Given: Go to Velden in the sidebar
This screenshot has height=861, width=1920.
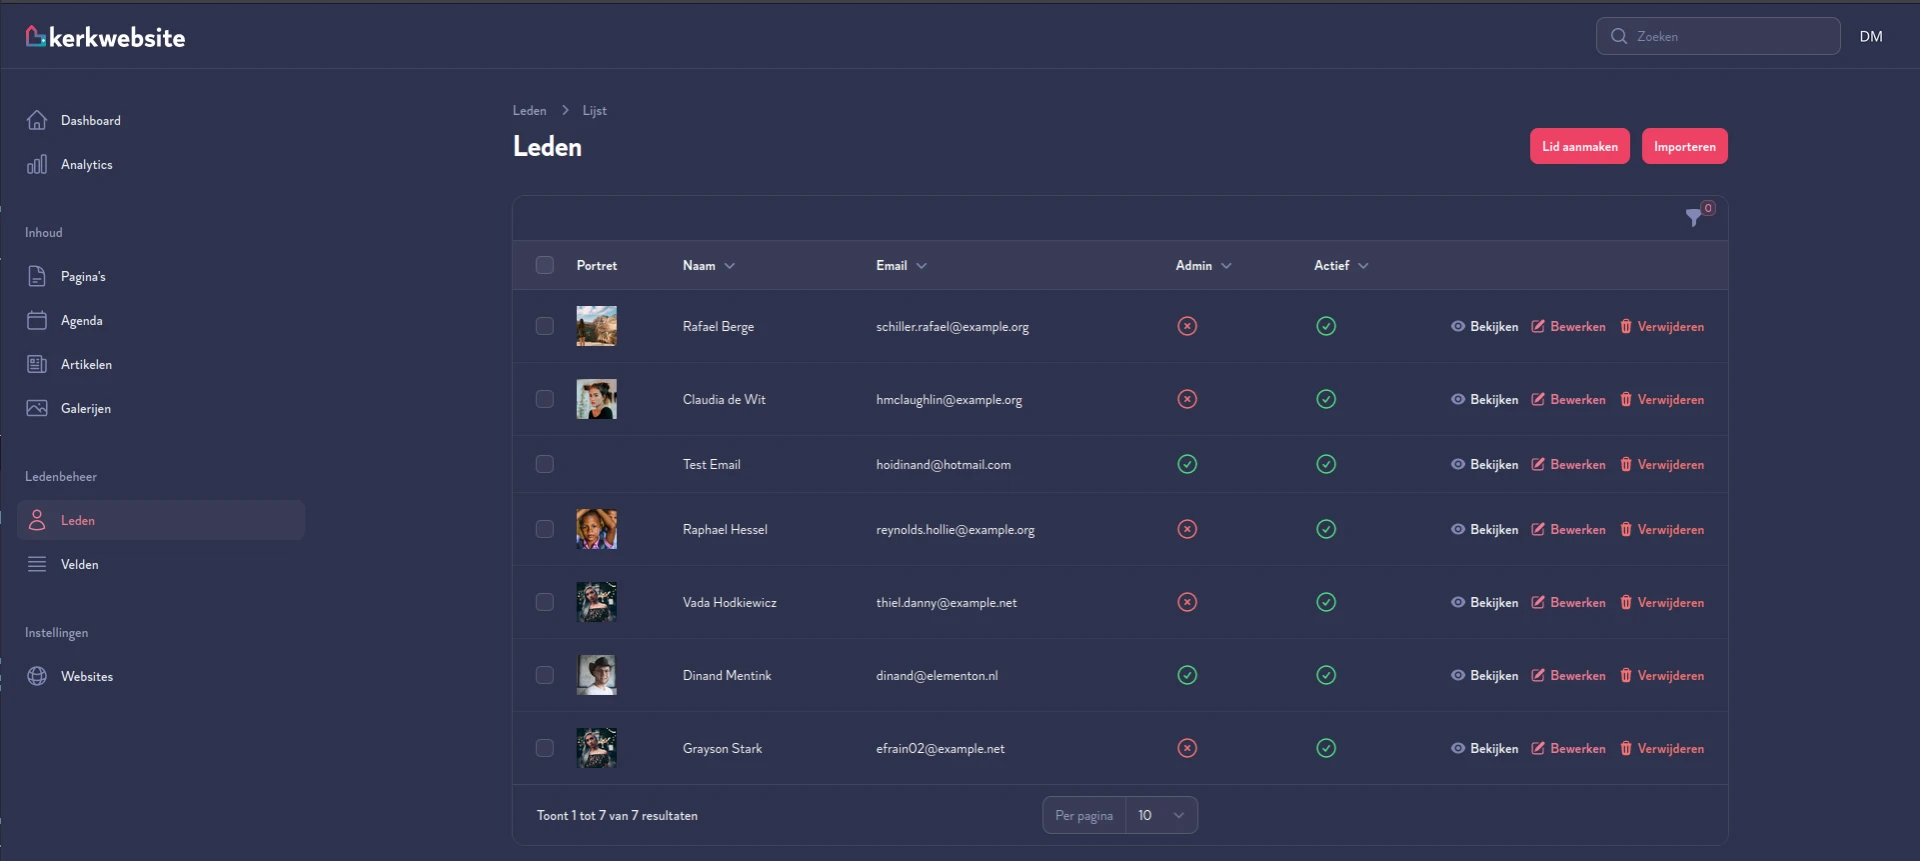Looking at the screenshot, I should pos(79,564).
